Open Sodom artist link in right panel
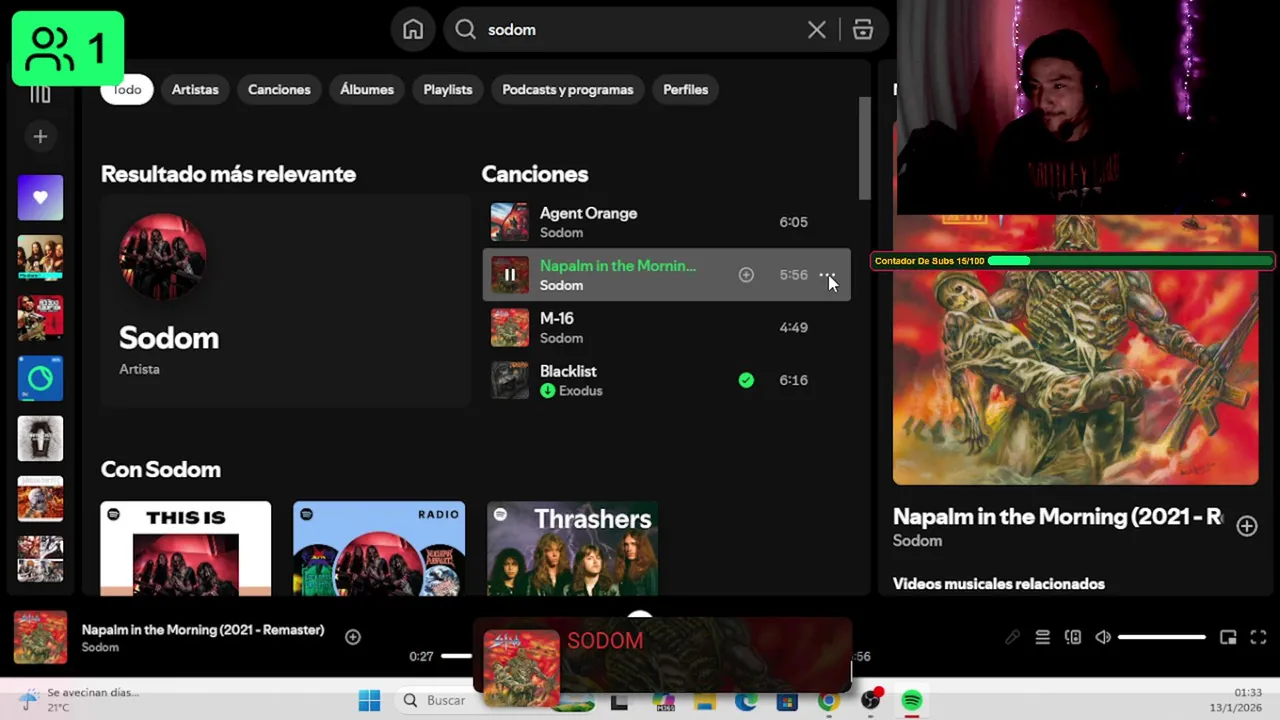Screen dimensions: 1280x720 pos(917,541)
